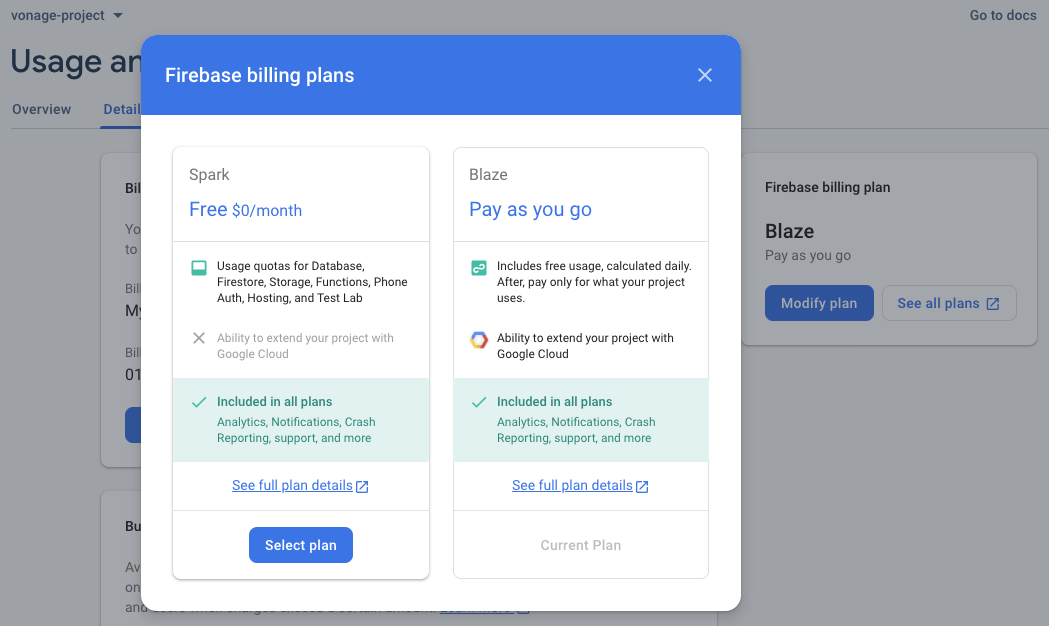Image resolution: width=1049 pixels, height=626 pixels.
Task: Click the Free $0/month price text
Action: click(246, 210)
